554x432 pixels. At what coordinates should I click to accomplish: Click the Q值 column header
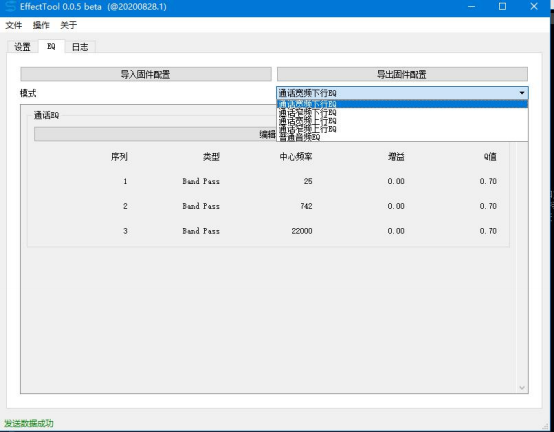pos(490,156)
